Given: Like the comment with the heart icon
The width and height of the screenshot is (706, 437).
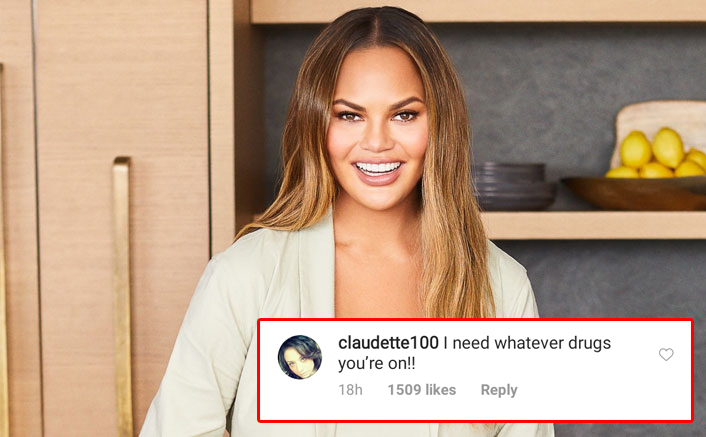Looking at the screenshot, I should pos(666,355).
